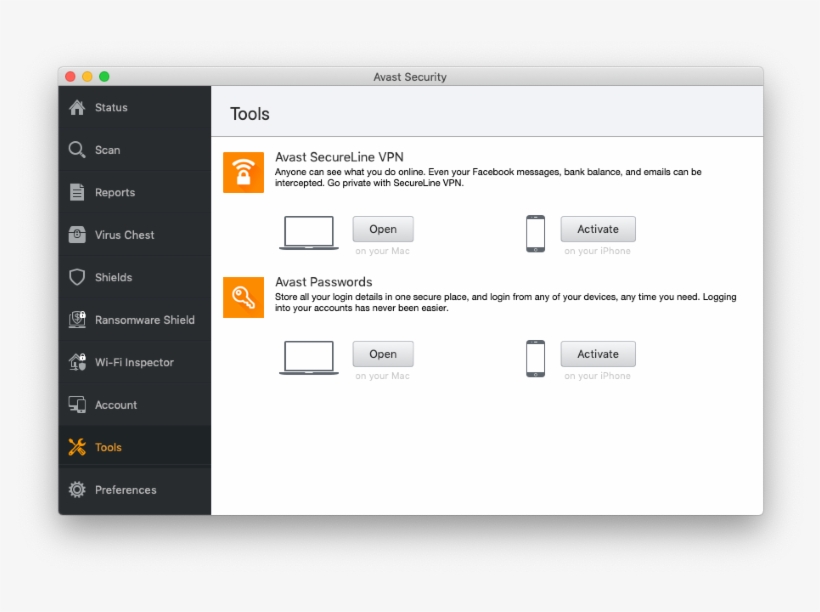Select the Shields icon in sidebar
Image resolution: width=820 pixels, height=612 pixels.
[77, 277]
